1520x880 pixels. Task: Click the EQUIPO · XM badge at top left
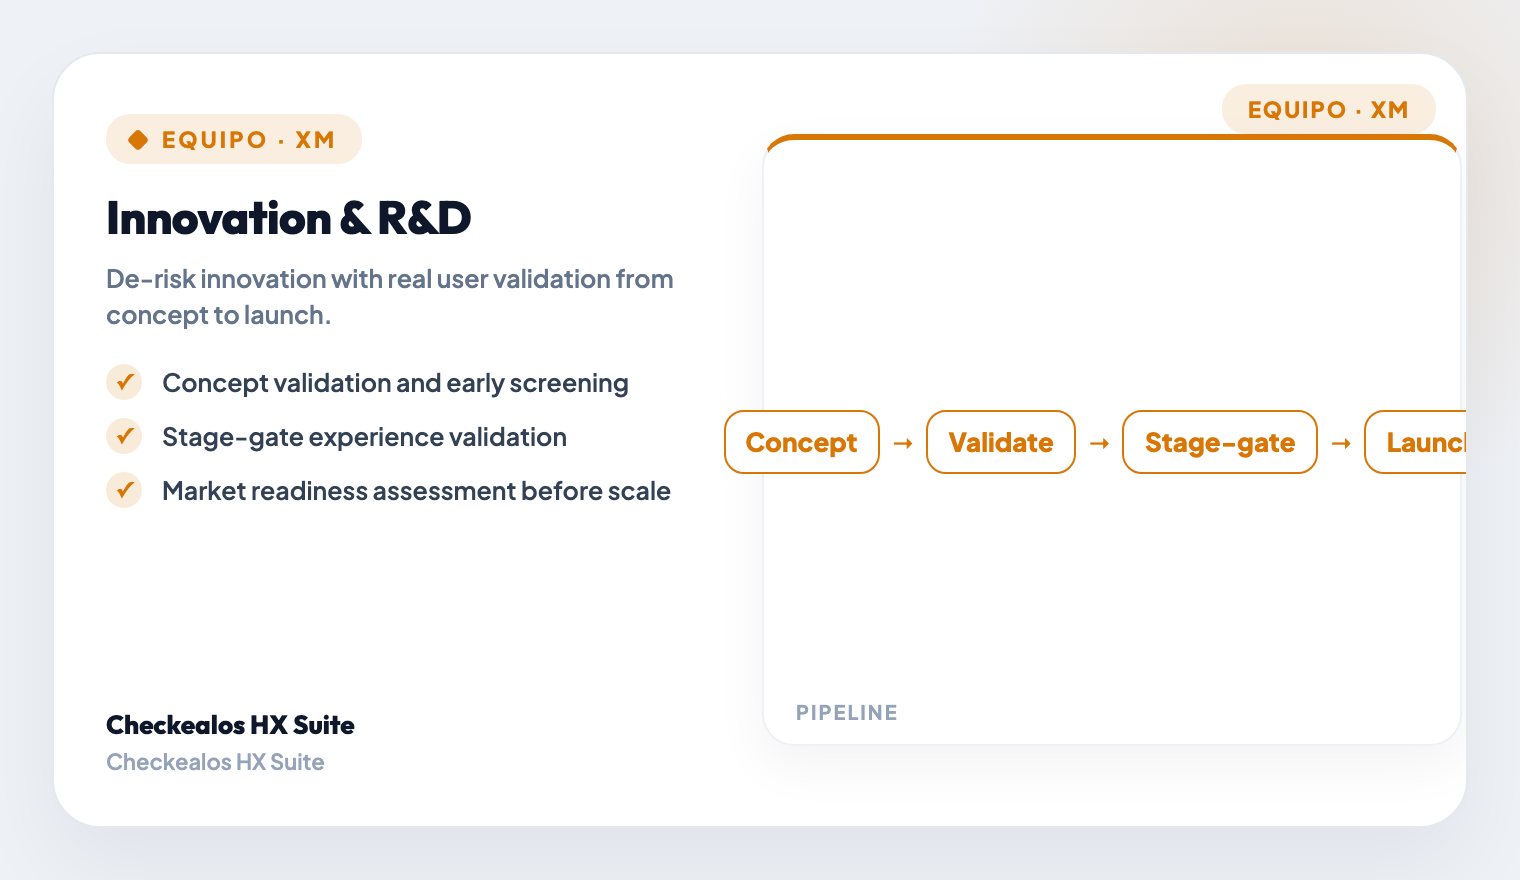pos(234,139)
